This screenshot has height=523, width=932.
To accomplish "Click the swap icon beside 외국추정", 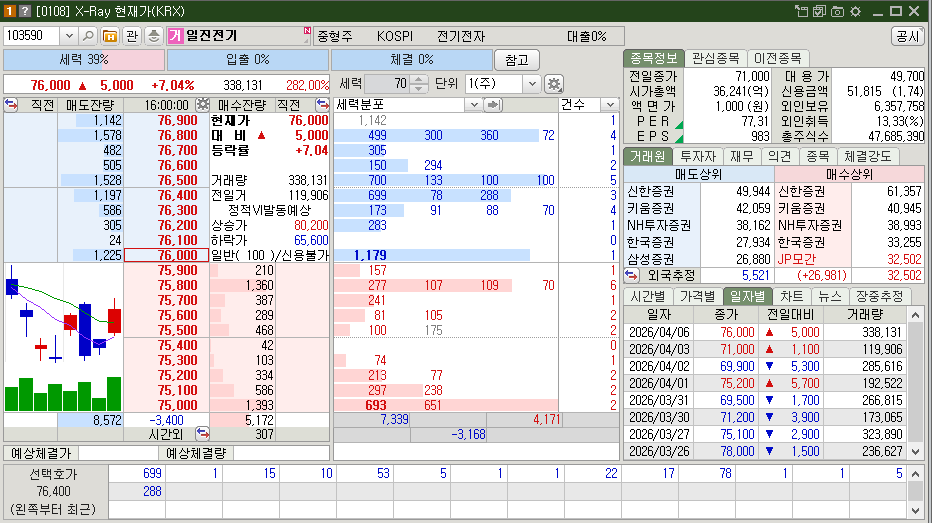I will point(631,275).
